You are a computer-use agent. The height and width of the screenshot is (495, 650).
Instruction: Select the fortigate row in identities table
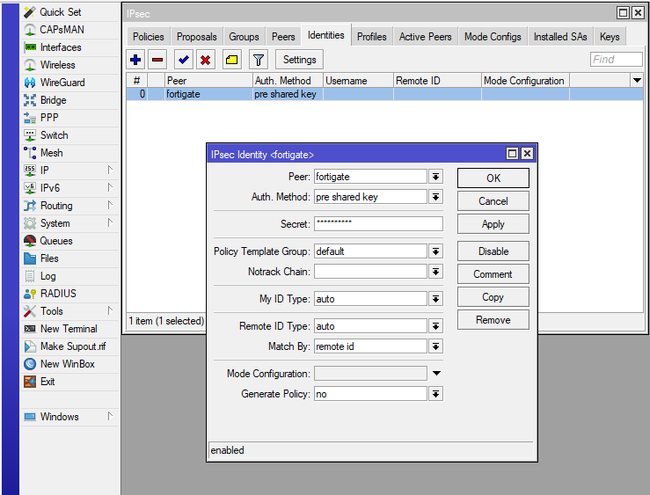pyautogui.click(x=200, y=94)
